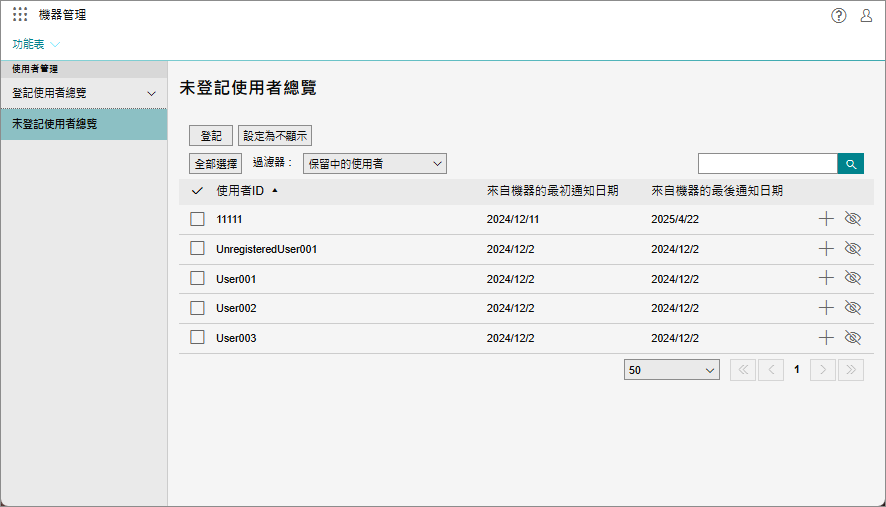Screen dimensions: 886x507
Task: Open the user account profile icon
Action: (866, 15)
